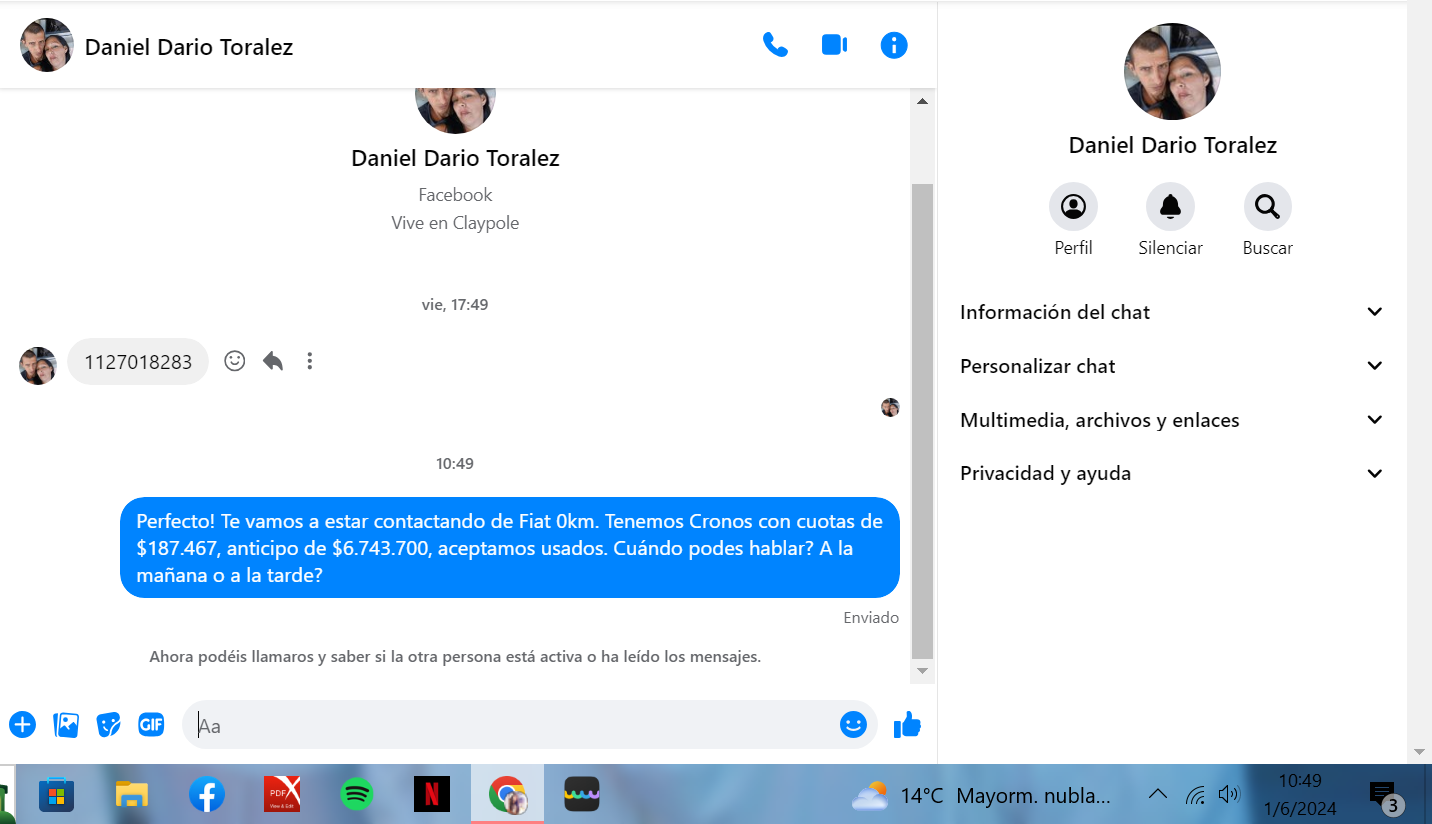The image size is (1432, 824).
Task: React to the 1127018283 message with an emoji
Action: pyautogui.click(x=235, y=361)
